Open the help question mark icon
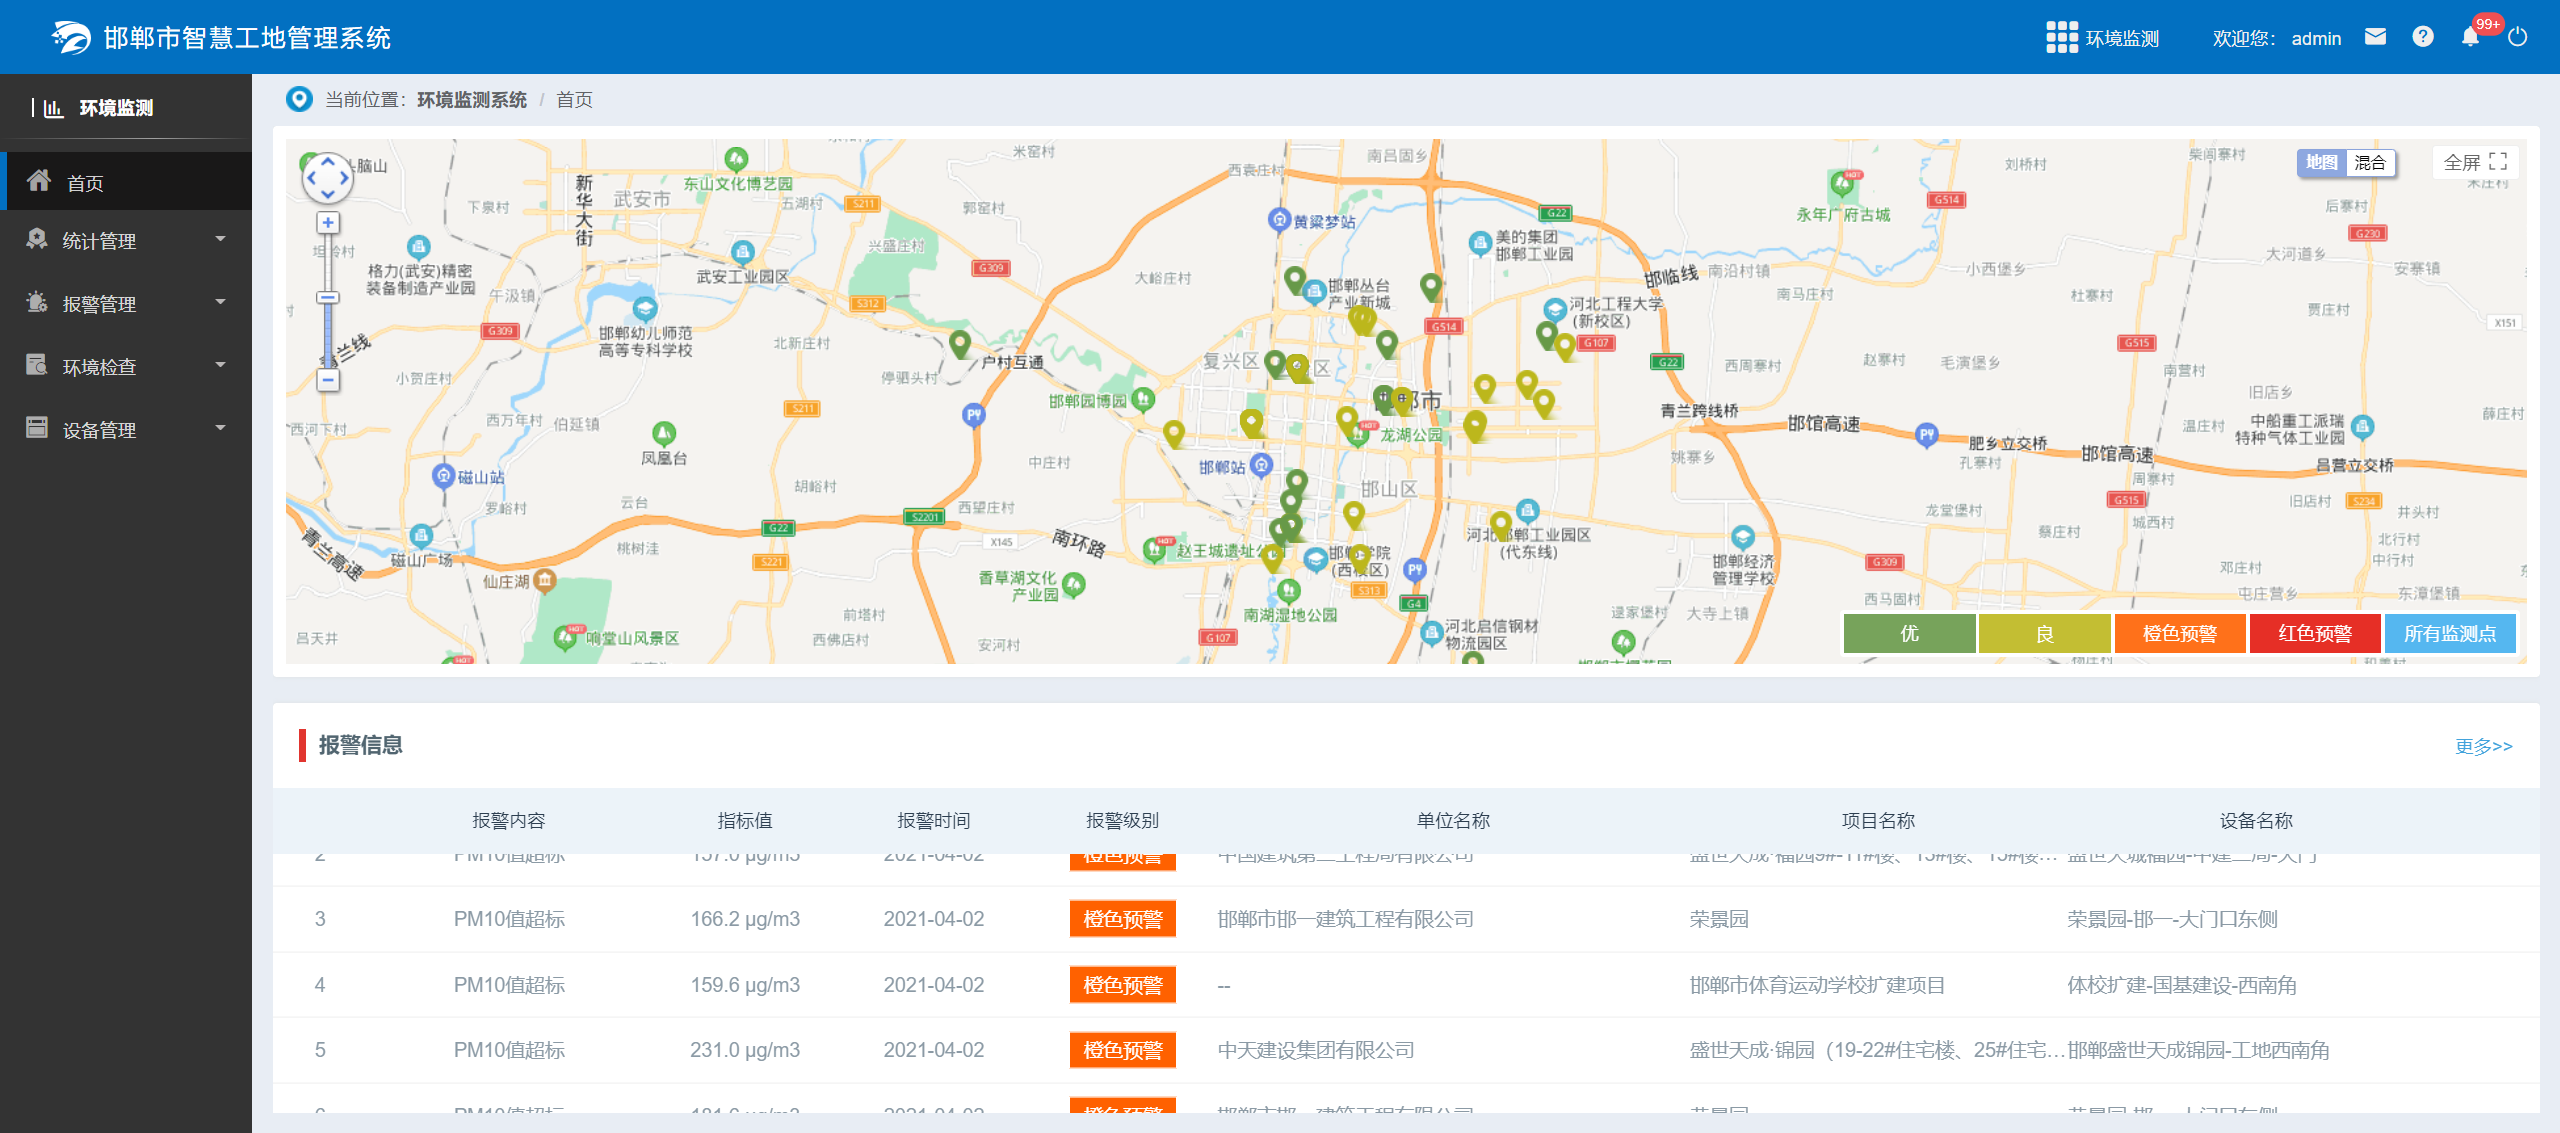This screenshot has height=1133, width=2560. 2422,37
